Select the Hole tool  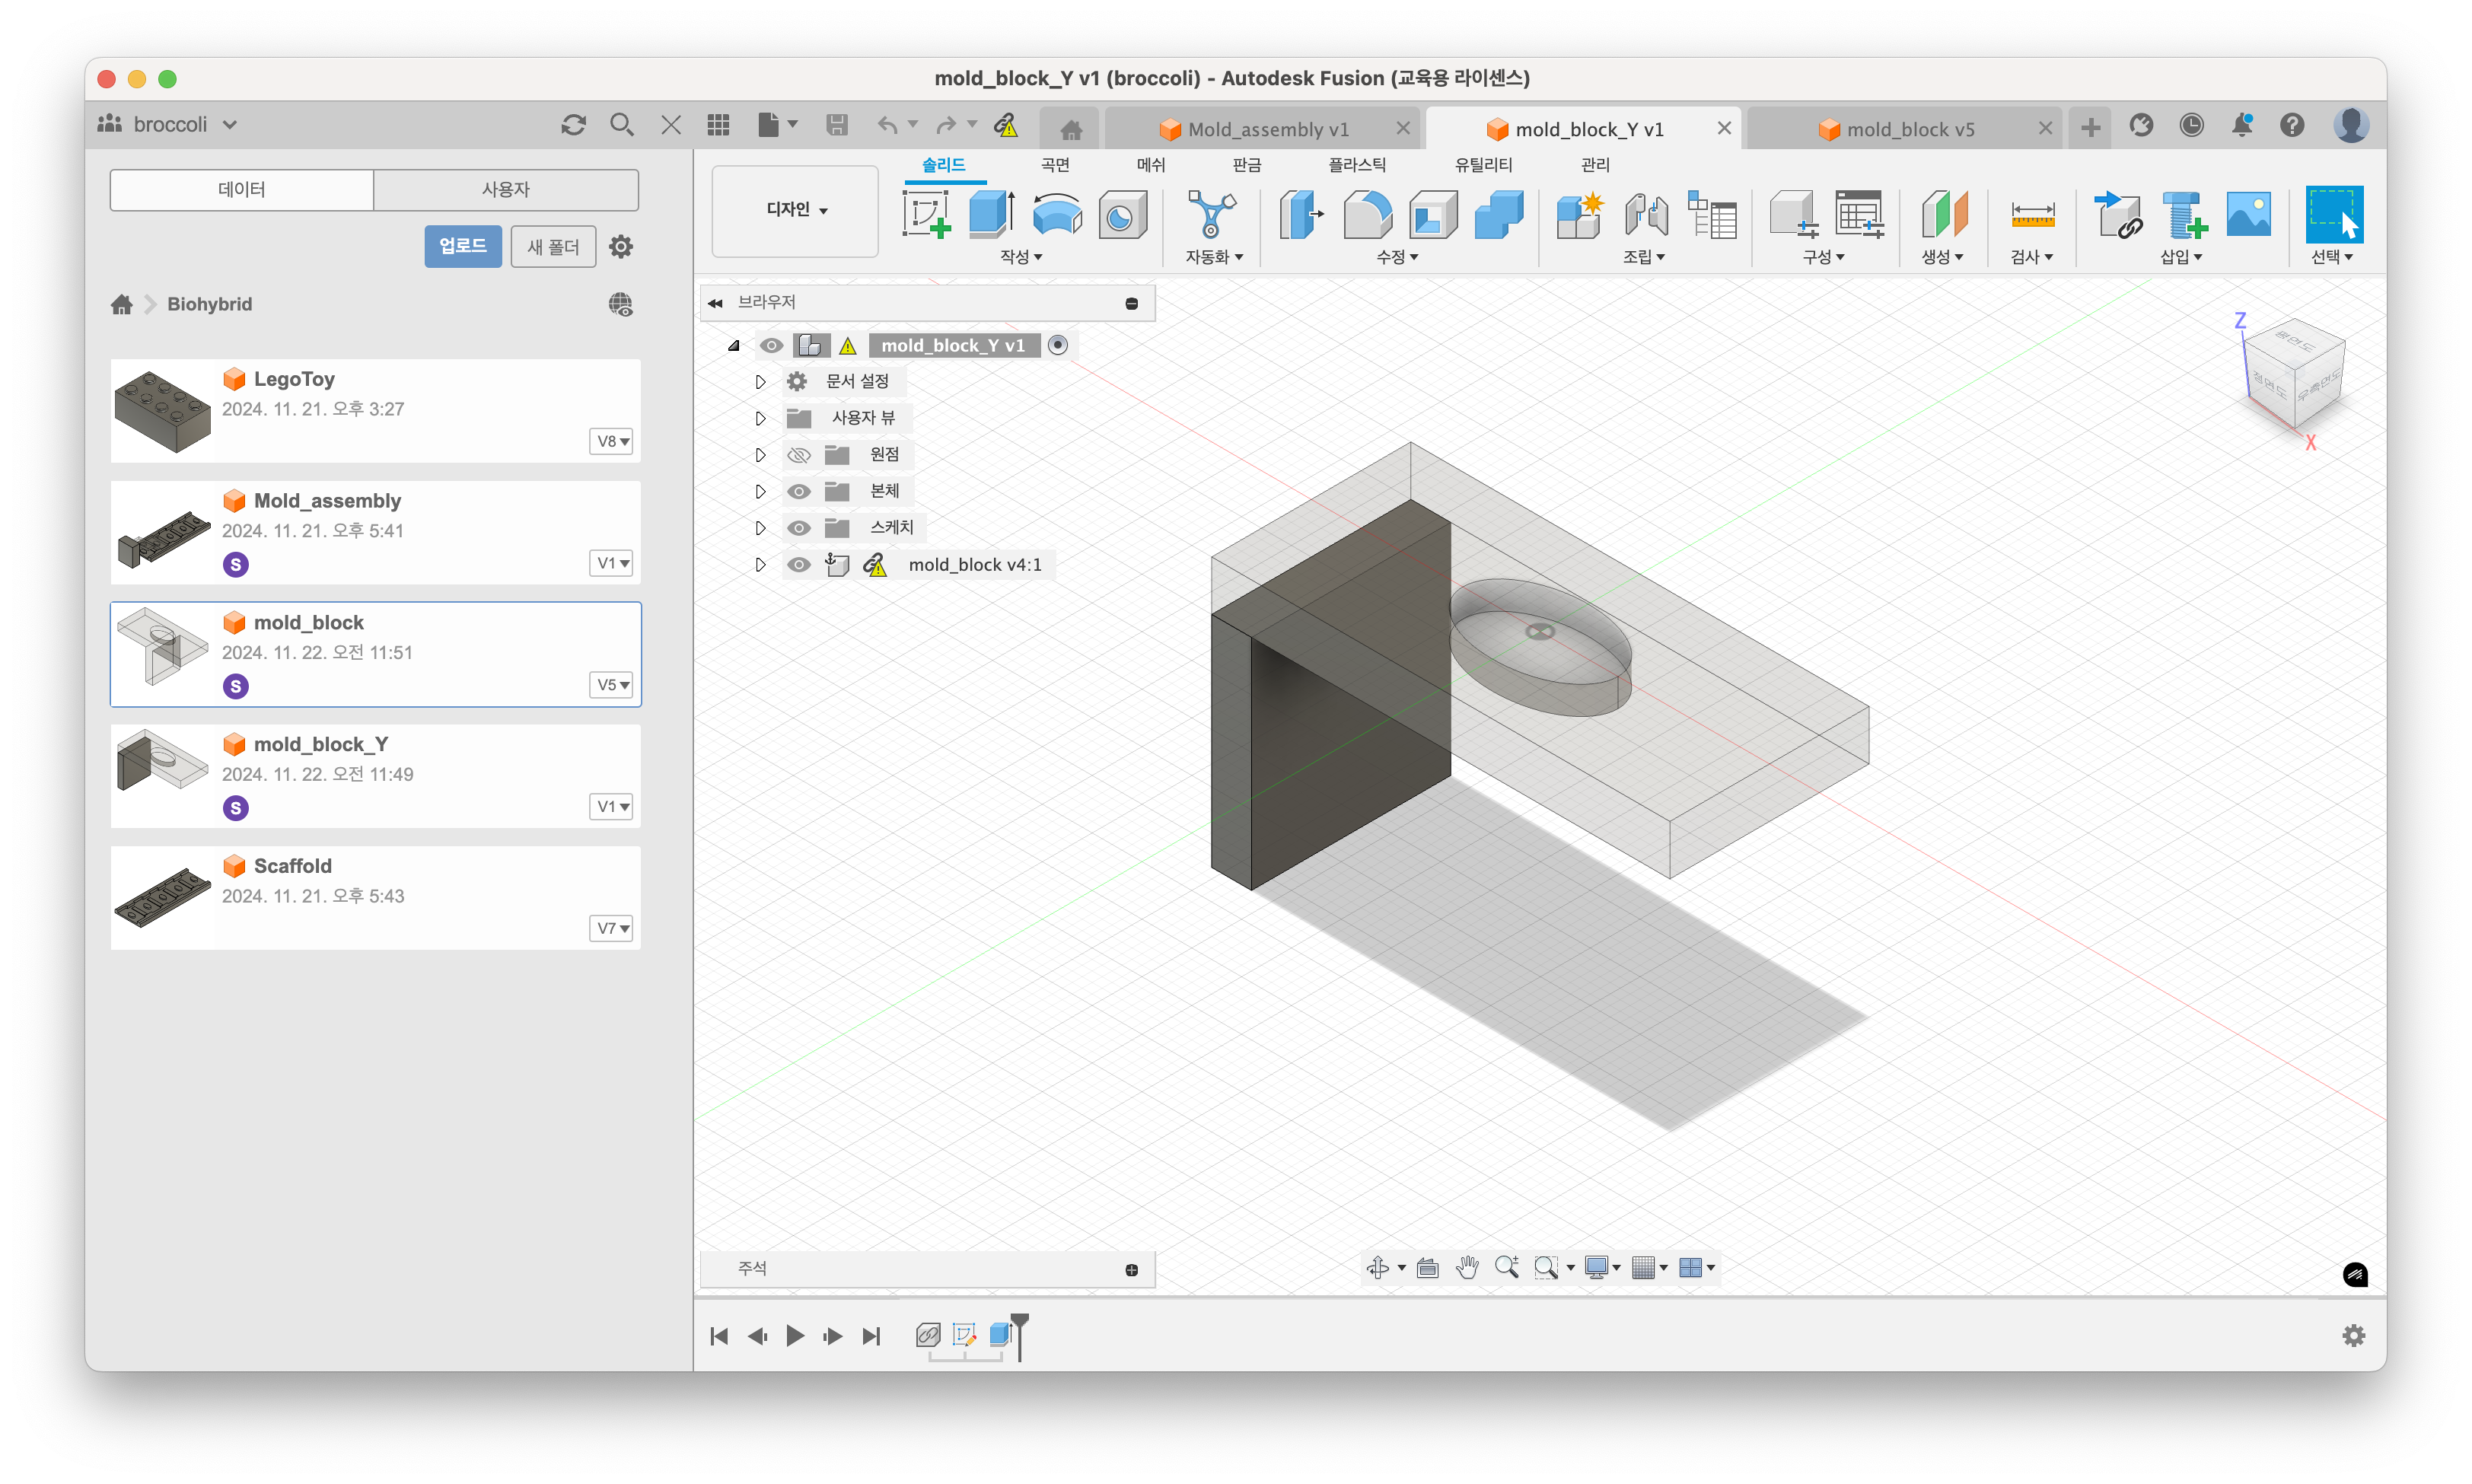[1122, 214]
